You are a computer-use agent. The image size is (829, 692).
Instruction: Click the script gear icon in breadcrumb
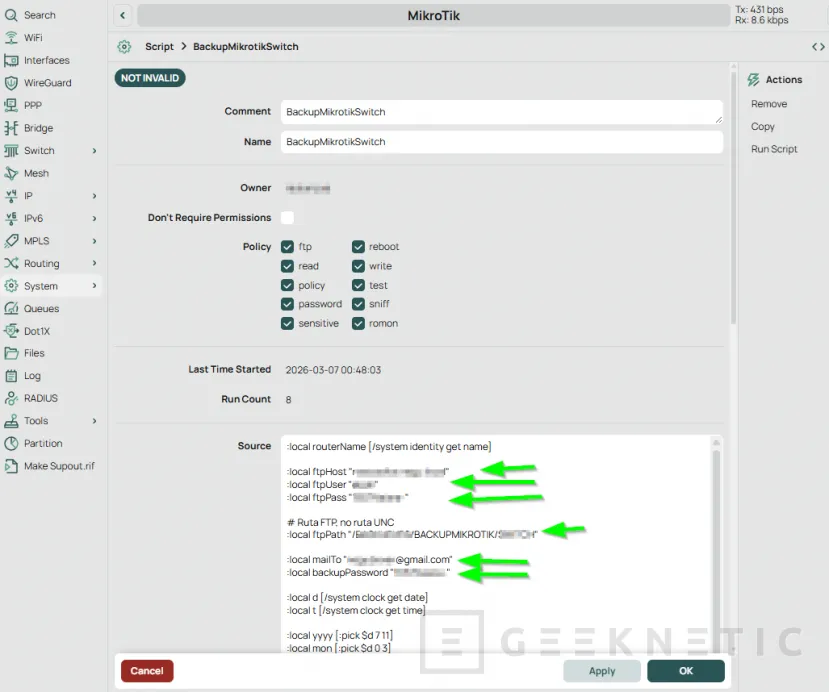click(124, 46)
